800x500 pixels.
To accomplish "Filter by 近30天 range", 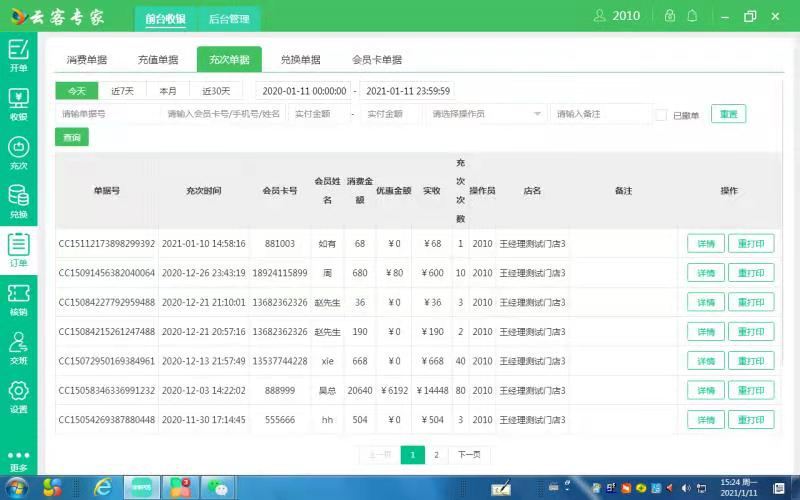I will (216, 91).
